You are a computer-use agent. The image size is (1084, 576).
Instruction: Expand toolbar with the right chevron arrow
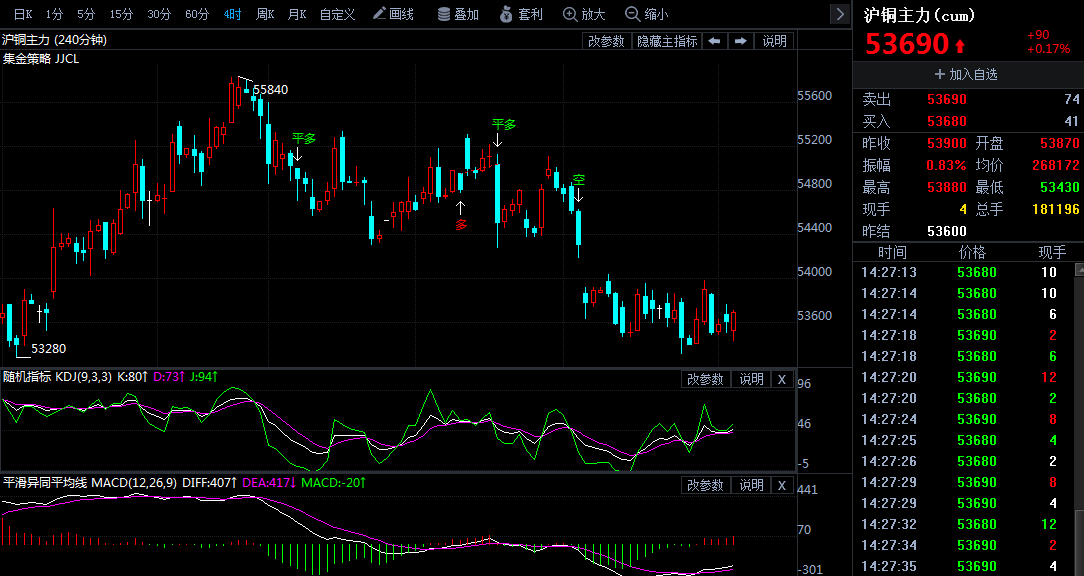pos(840,14)
